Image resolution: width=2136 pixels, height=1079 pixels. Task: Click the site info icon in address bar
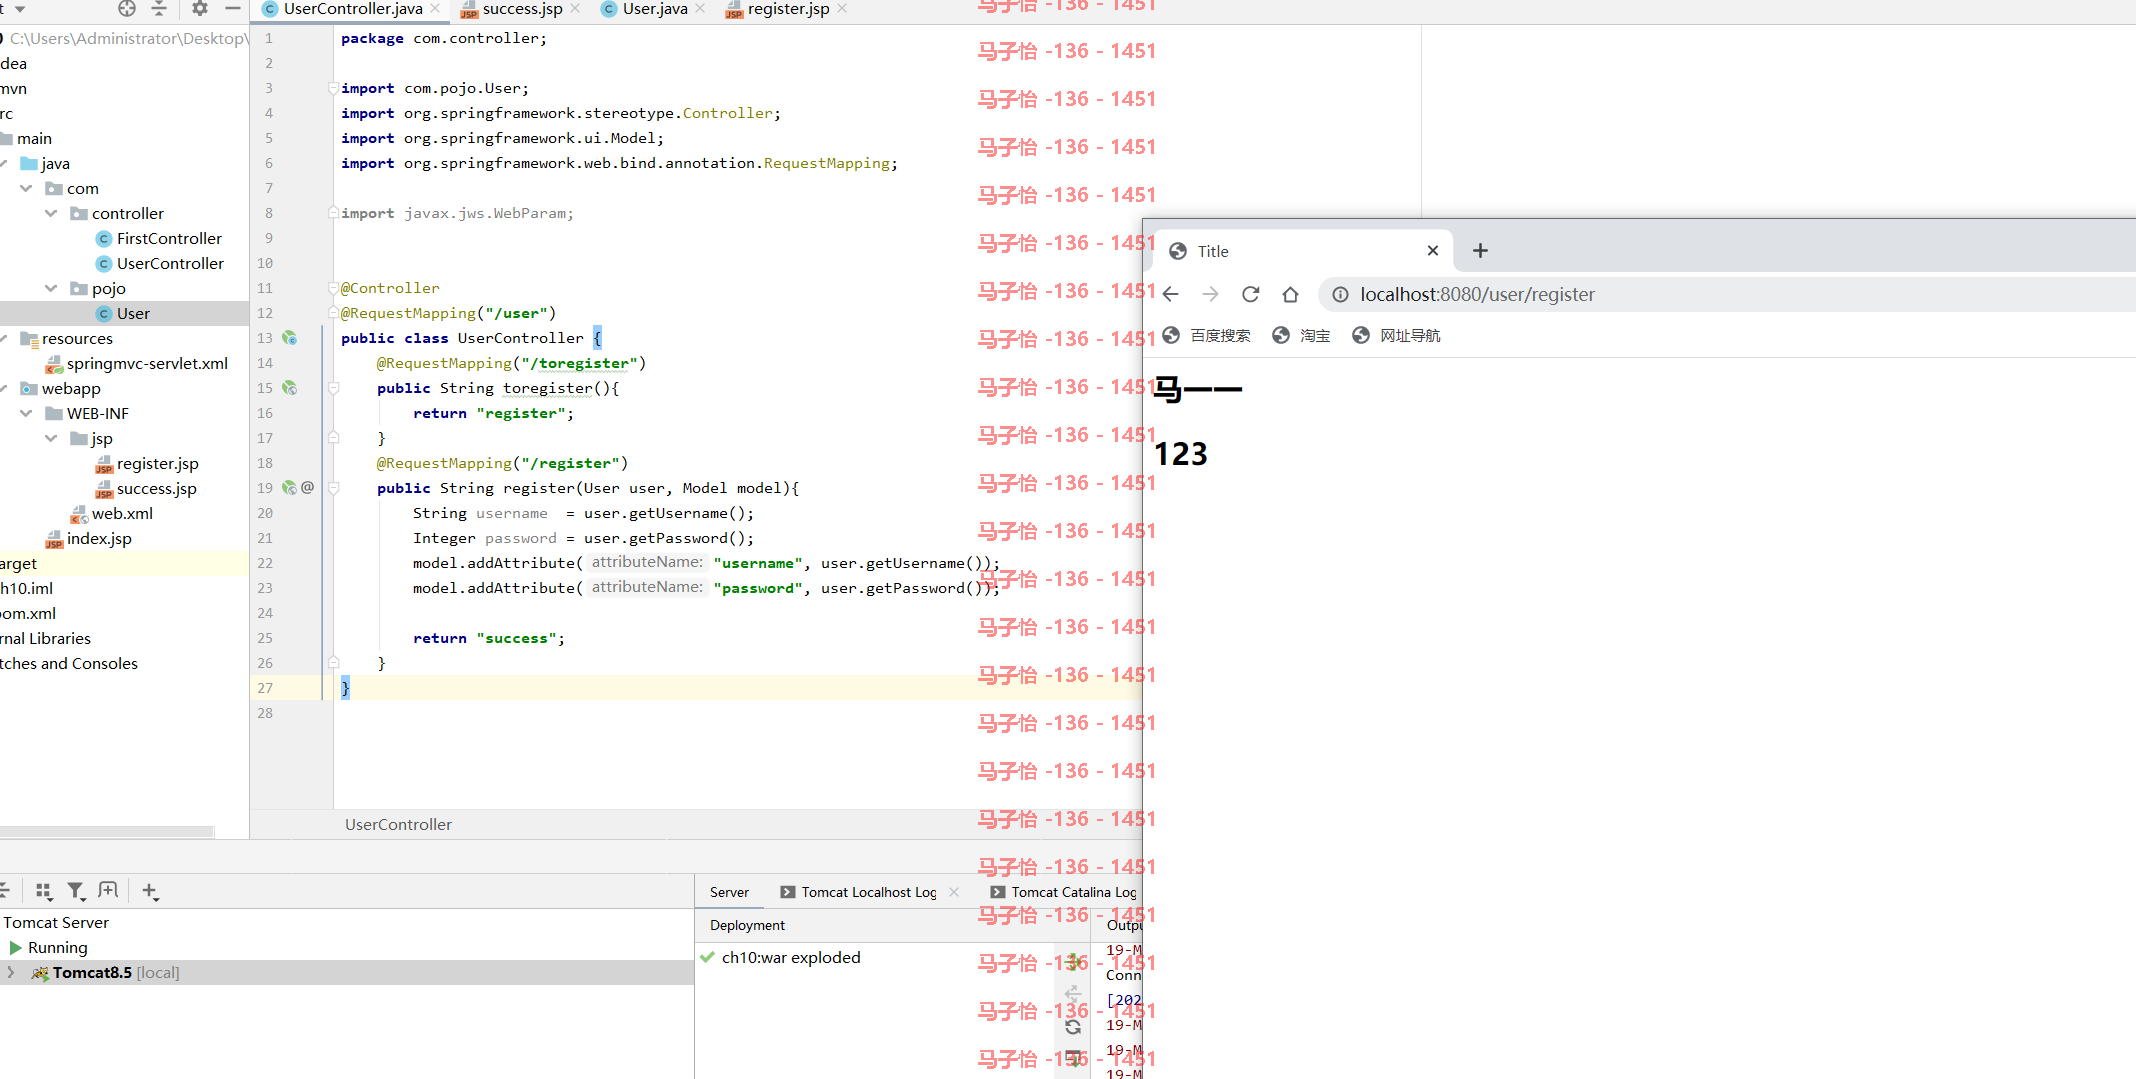pos(1340,294)
